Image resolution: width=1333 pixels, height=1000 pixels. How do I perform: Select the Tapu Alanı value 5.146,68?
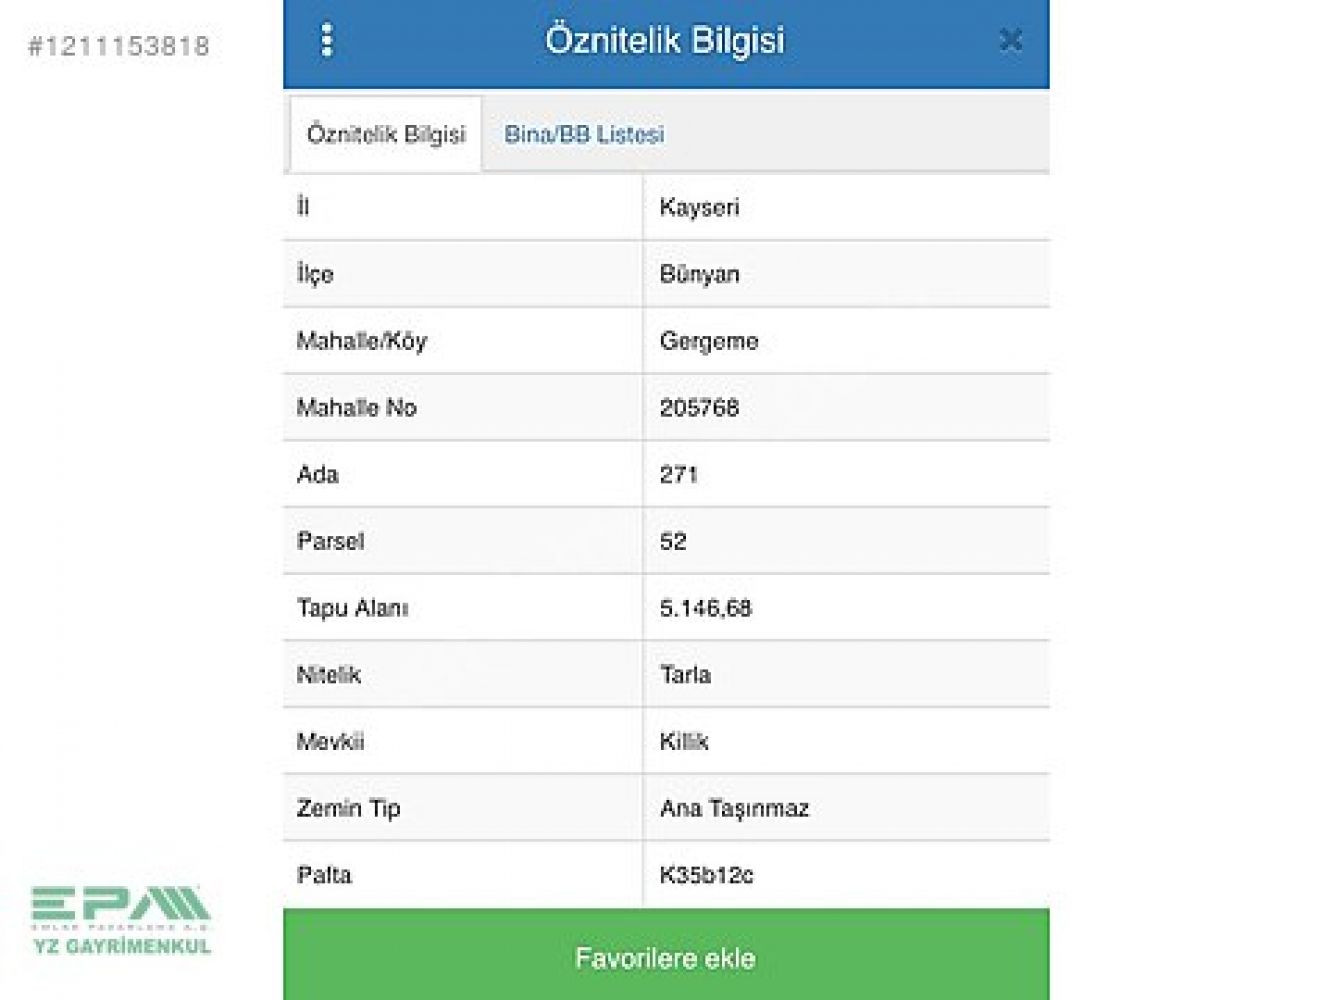point(705,608)
